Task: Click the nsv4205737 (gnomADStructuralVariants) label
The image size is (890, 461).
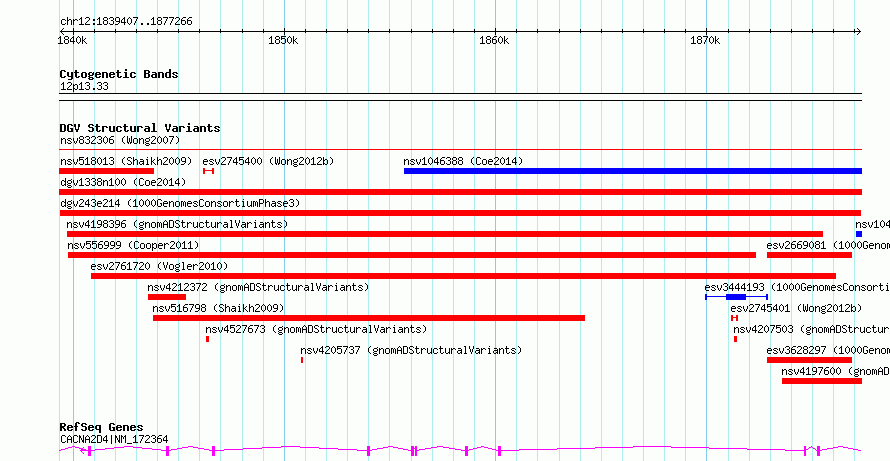Action: tap(411, 350)
